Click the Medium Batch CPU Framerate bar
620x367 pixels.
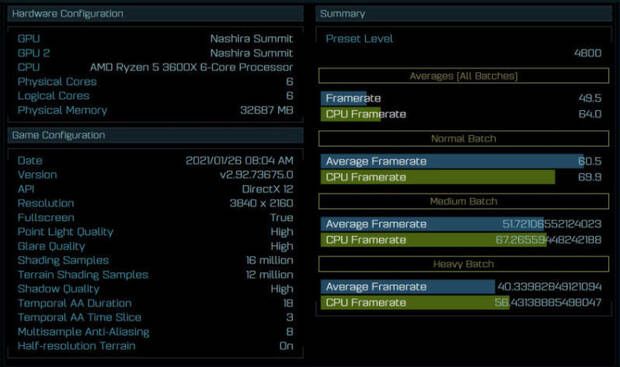click(434, 240)
